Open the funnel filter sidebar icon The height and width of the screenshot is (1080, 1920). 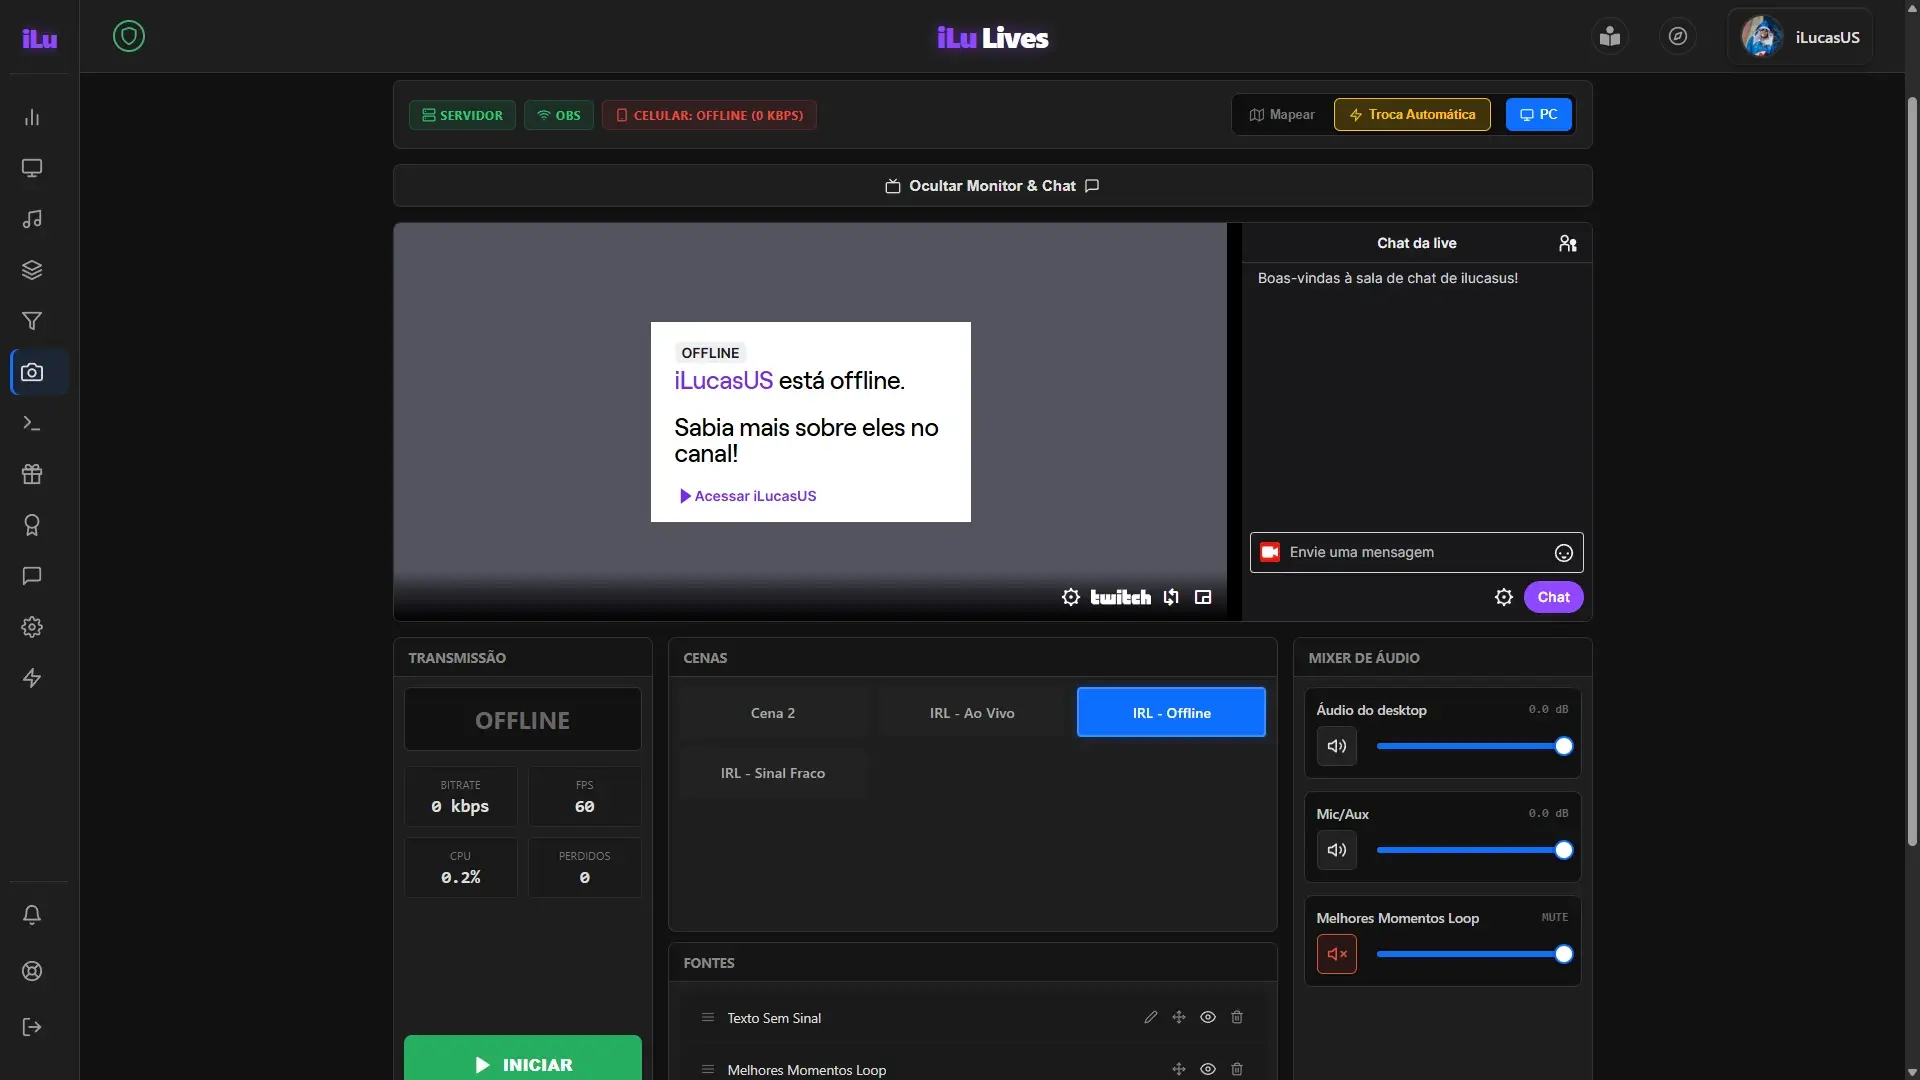[x=32, y=321]
